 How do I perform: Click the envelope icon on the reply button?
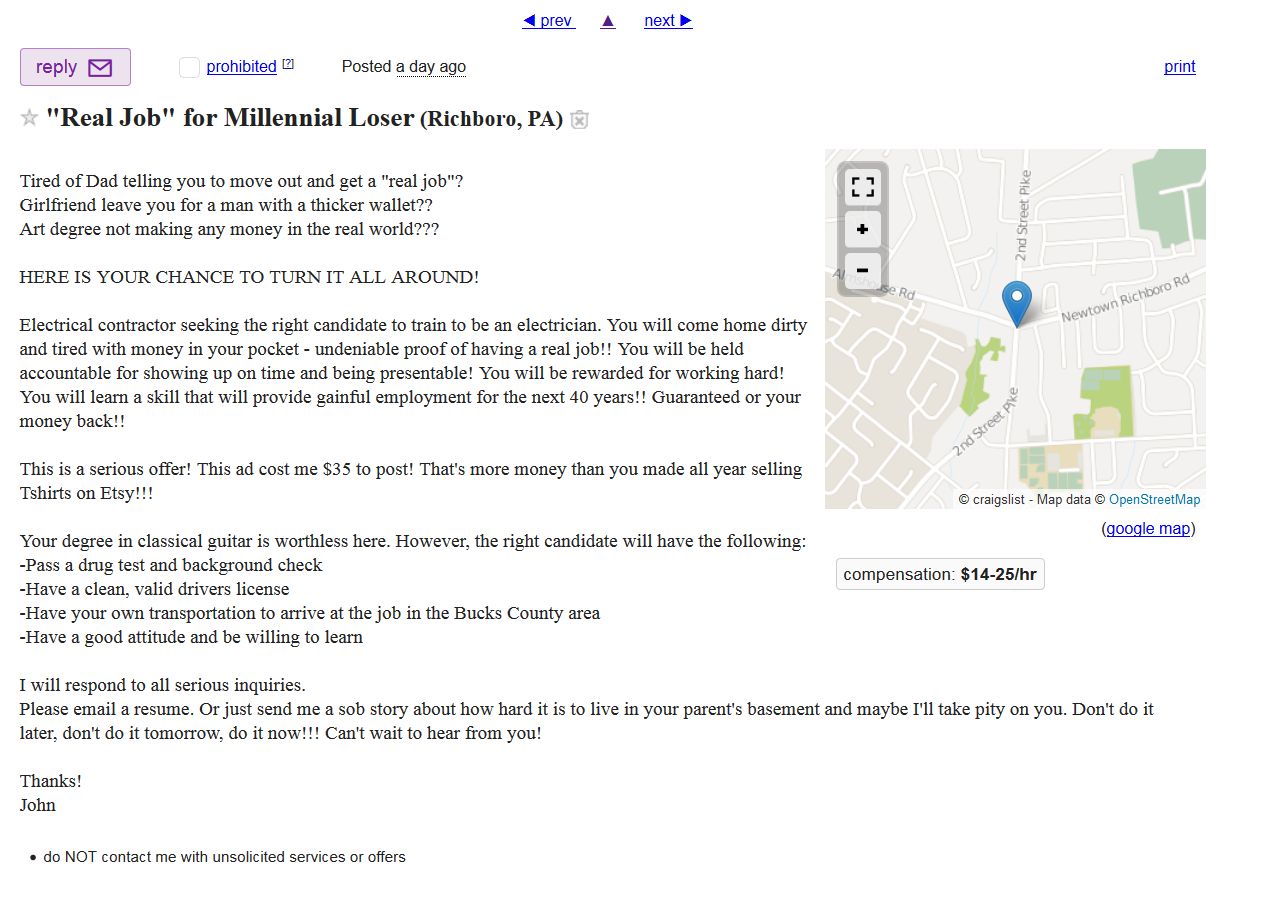(x=100, y=66)
